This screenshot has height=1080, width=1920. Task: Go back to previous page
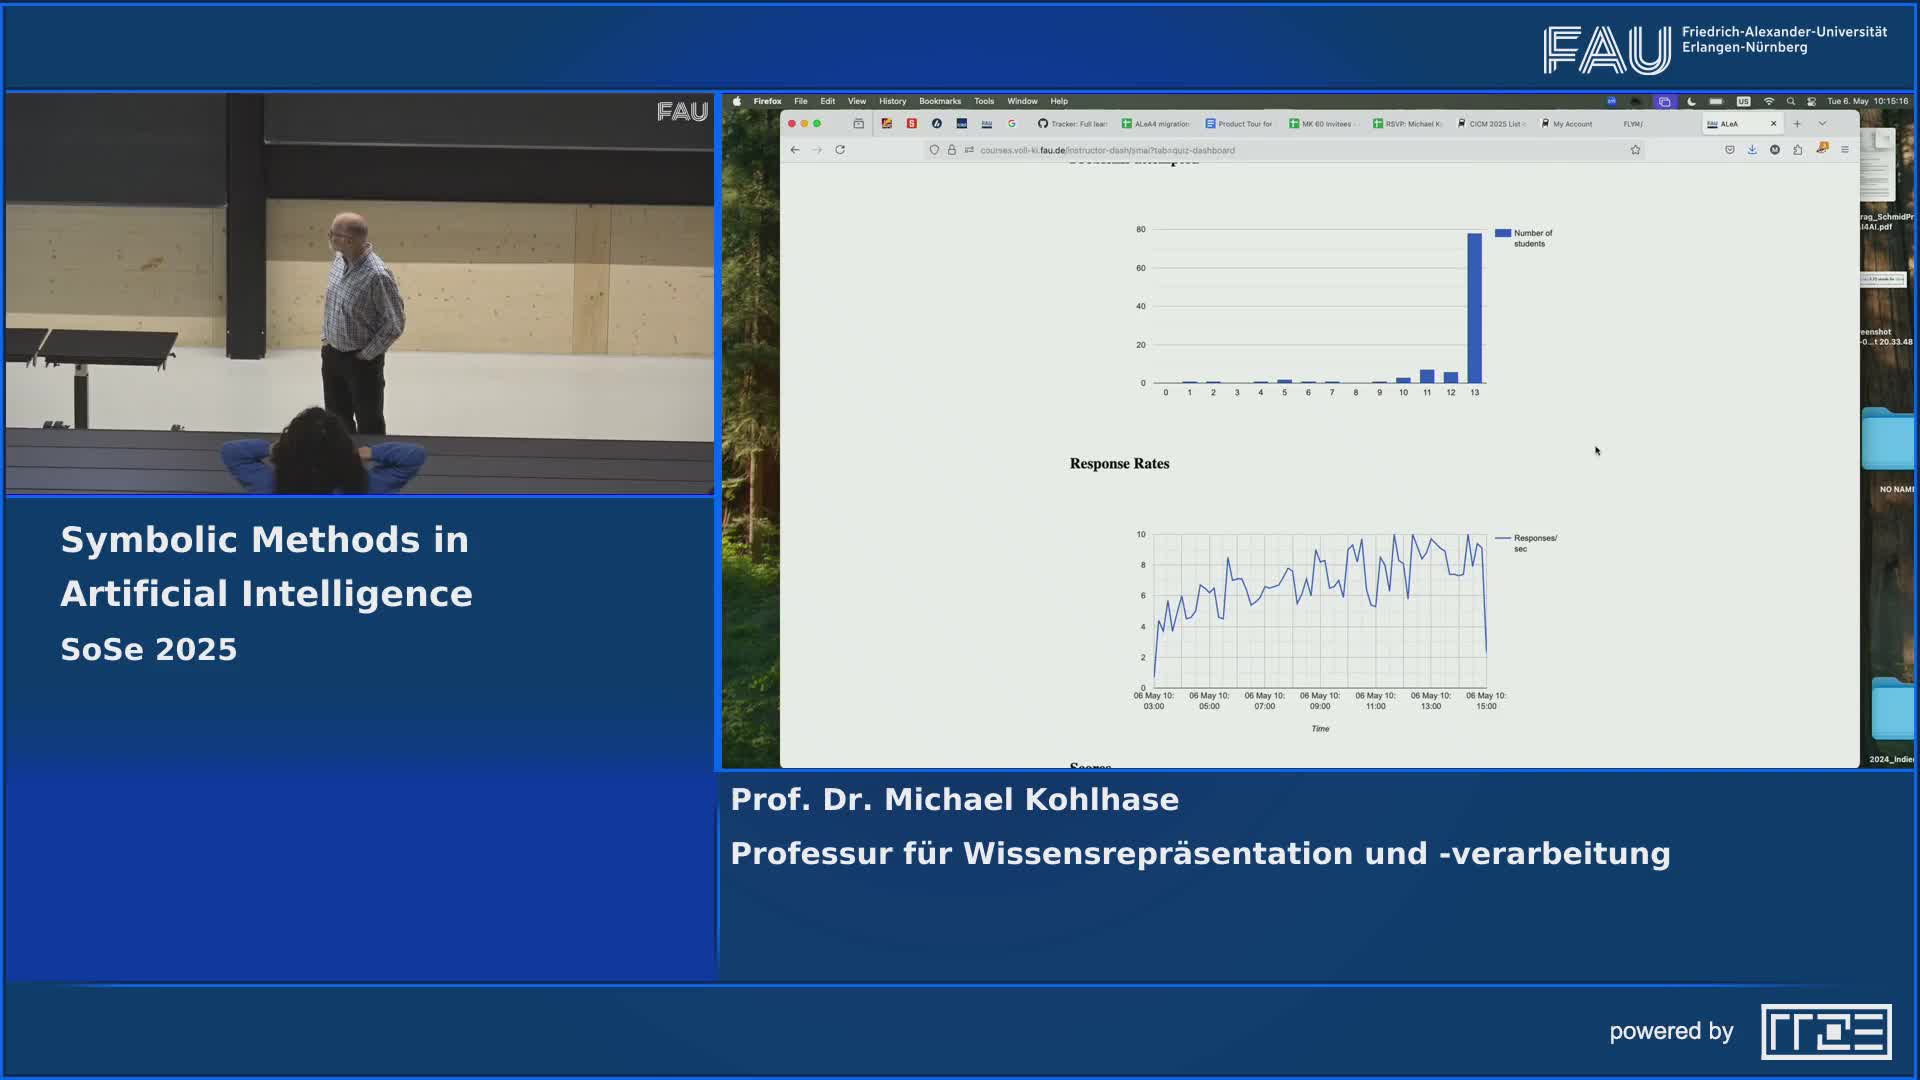[x=795, y=150]
